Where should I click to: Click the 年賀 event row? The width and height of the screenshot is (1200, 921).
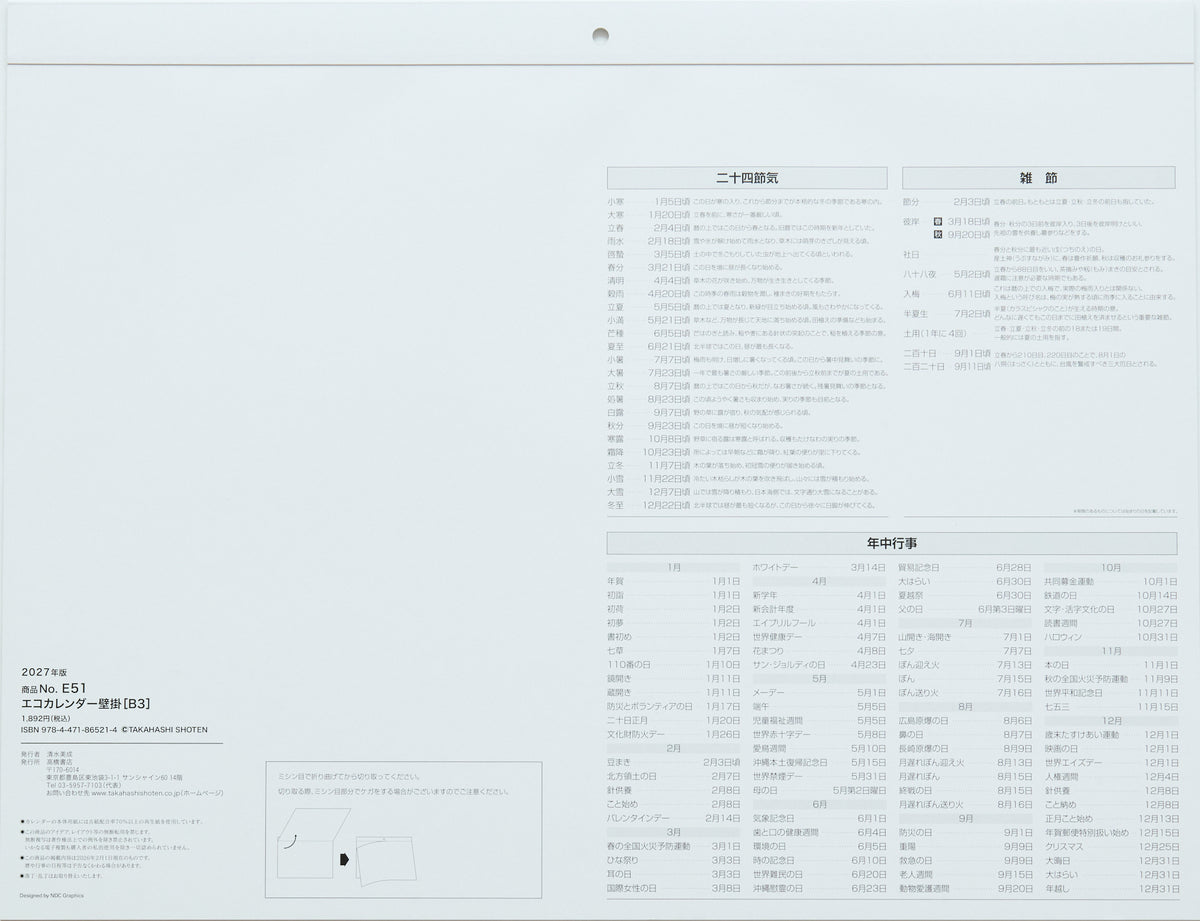pos(674,581)
